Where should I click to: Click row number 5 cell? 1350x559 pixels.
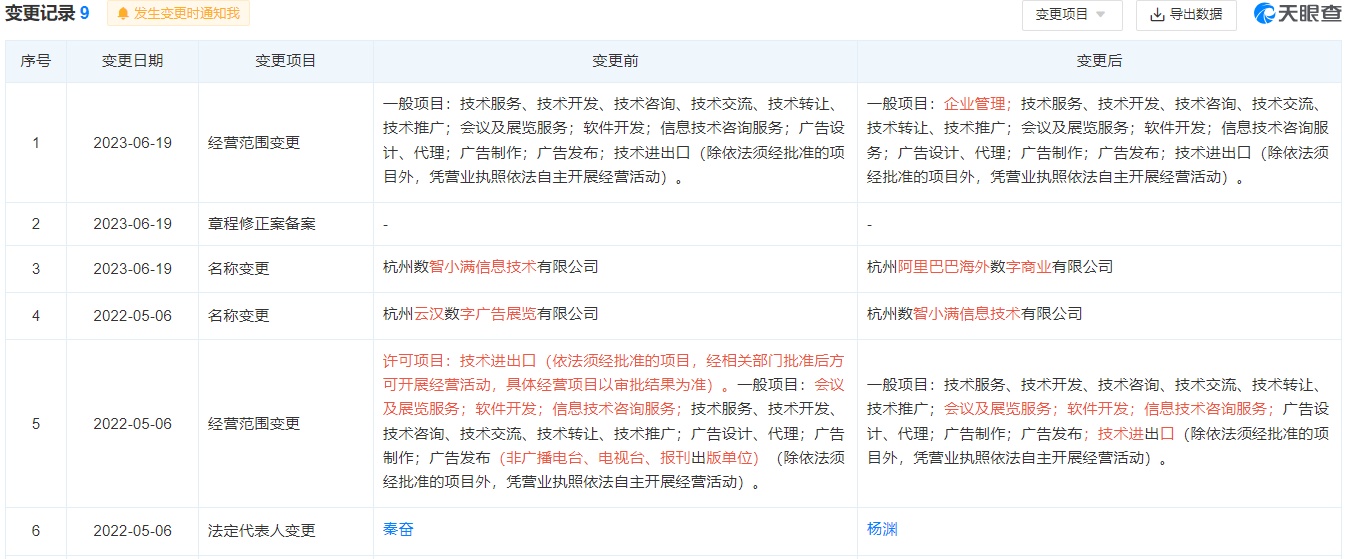click(x=36, y=424)
